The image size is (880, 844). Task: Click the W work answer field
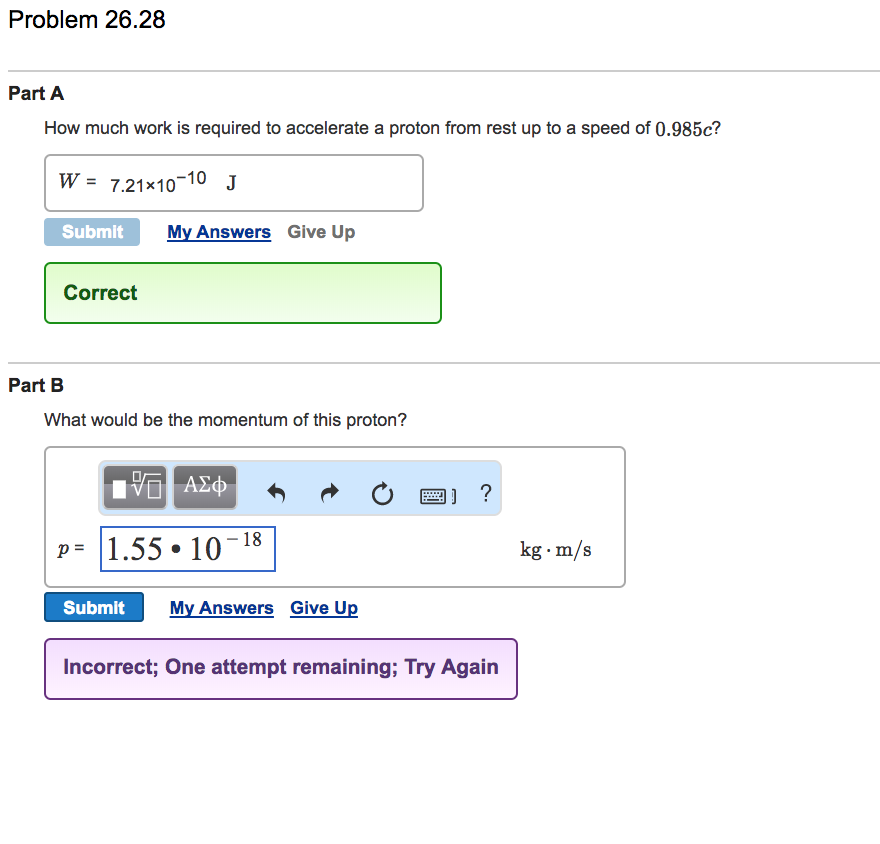click(234, 182)
